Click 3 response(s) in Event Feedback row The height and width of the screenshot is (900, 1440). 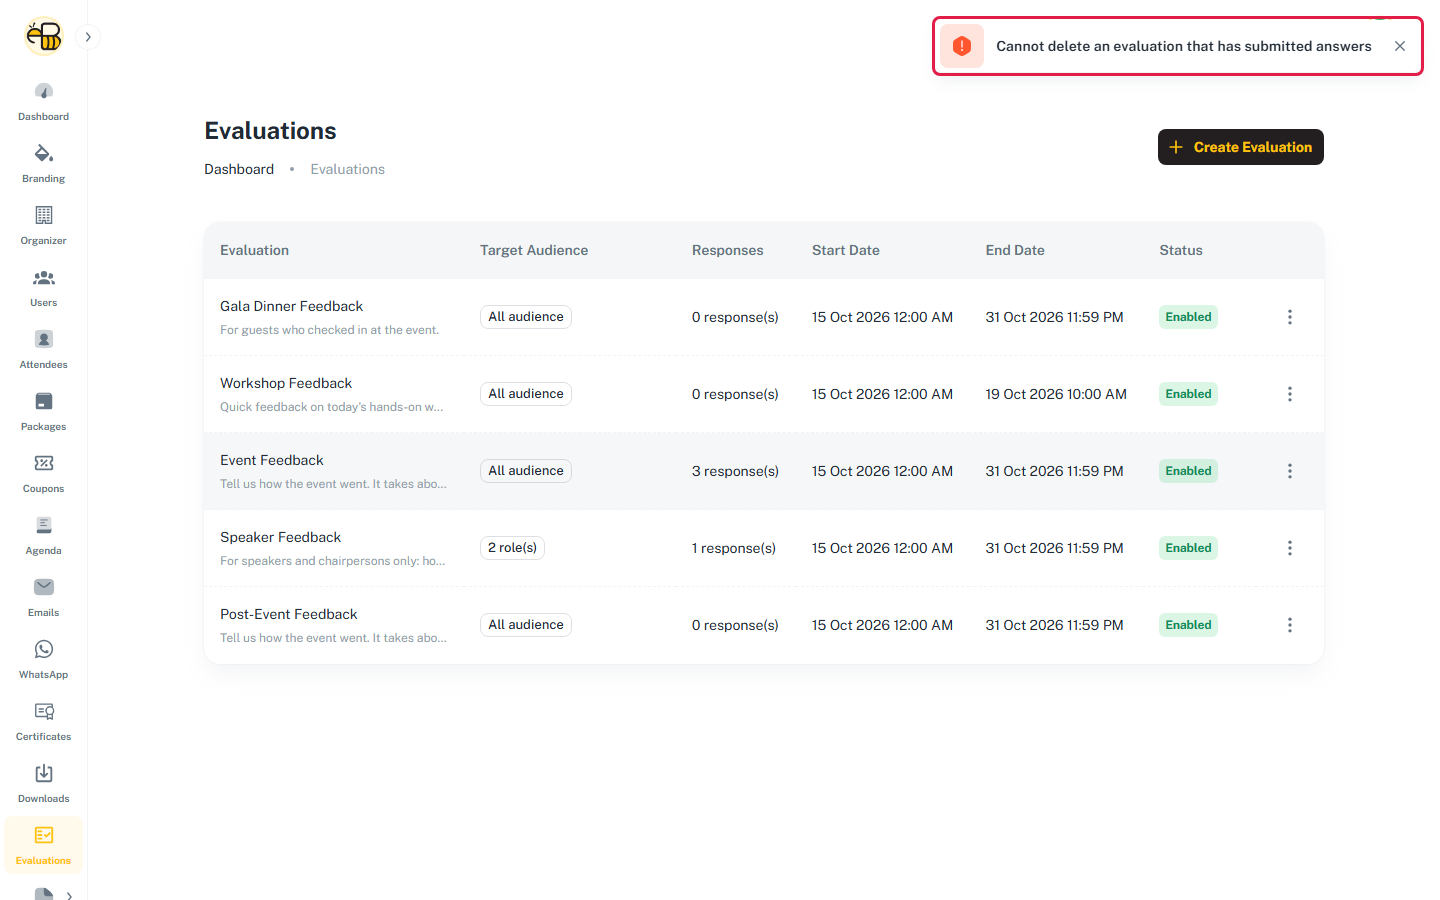click(x=735, y=471)
